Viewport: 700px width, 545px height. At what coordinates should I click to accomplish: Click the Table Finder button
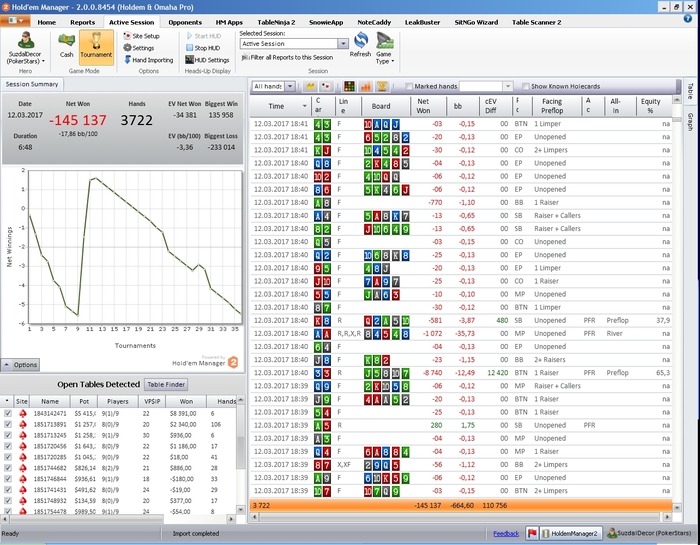click(x=167, y=384)
